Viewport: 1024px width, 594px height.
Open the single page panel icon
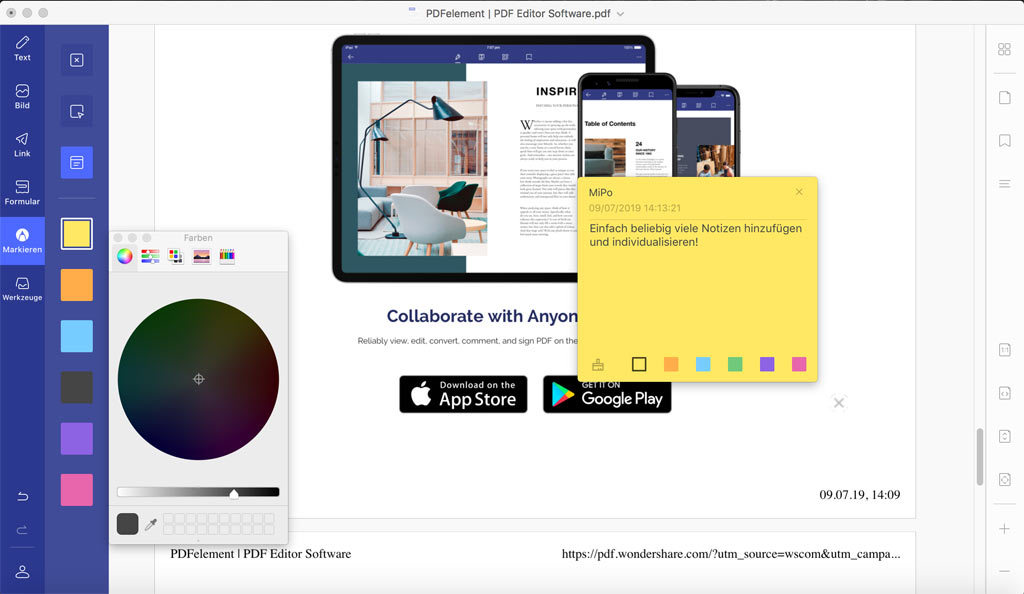[1004, 97]
